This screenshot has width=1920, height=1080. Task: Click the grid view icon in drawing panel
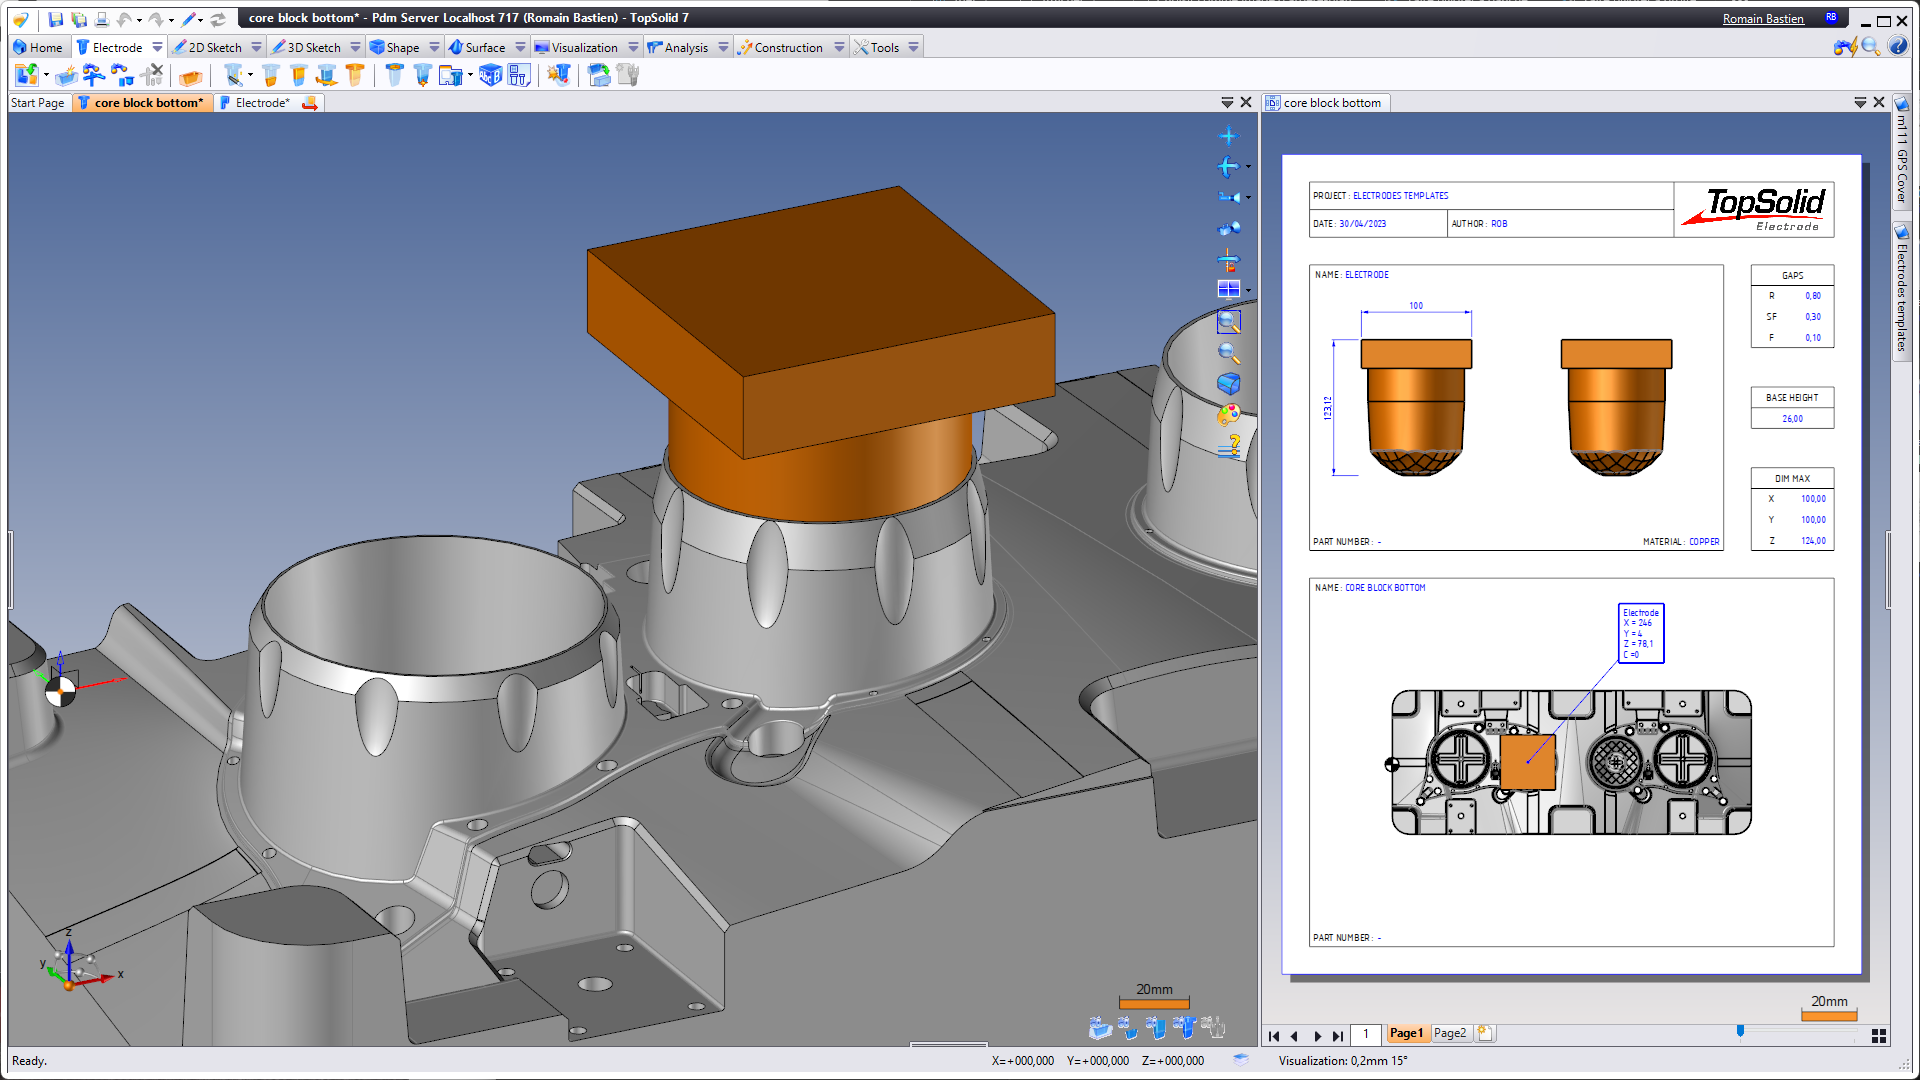1879,1036
